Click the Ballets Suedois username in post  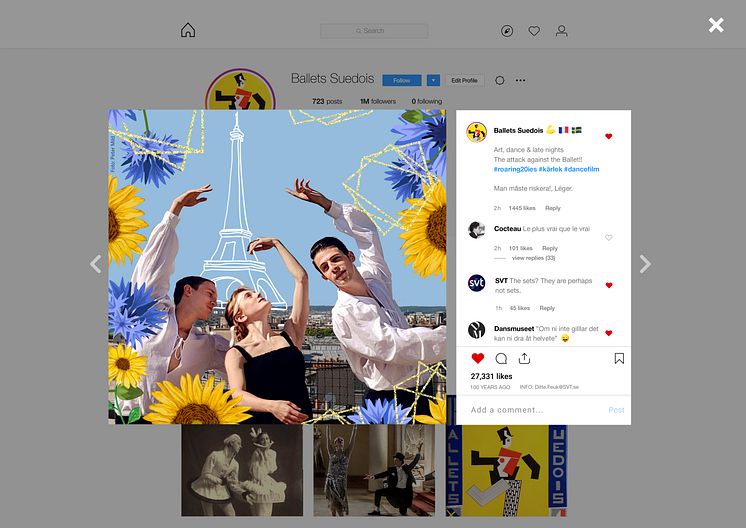click(518, 130)
